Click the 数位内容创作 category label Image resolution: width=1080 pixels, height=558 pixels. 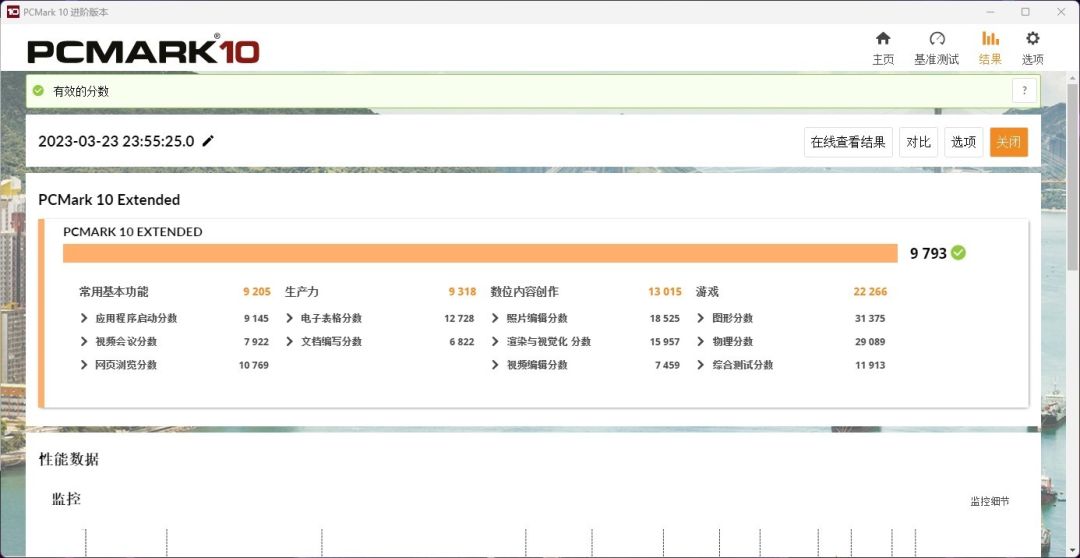coord(524,292)
